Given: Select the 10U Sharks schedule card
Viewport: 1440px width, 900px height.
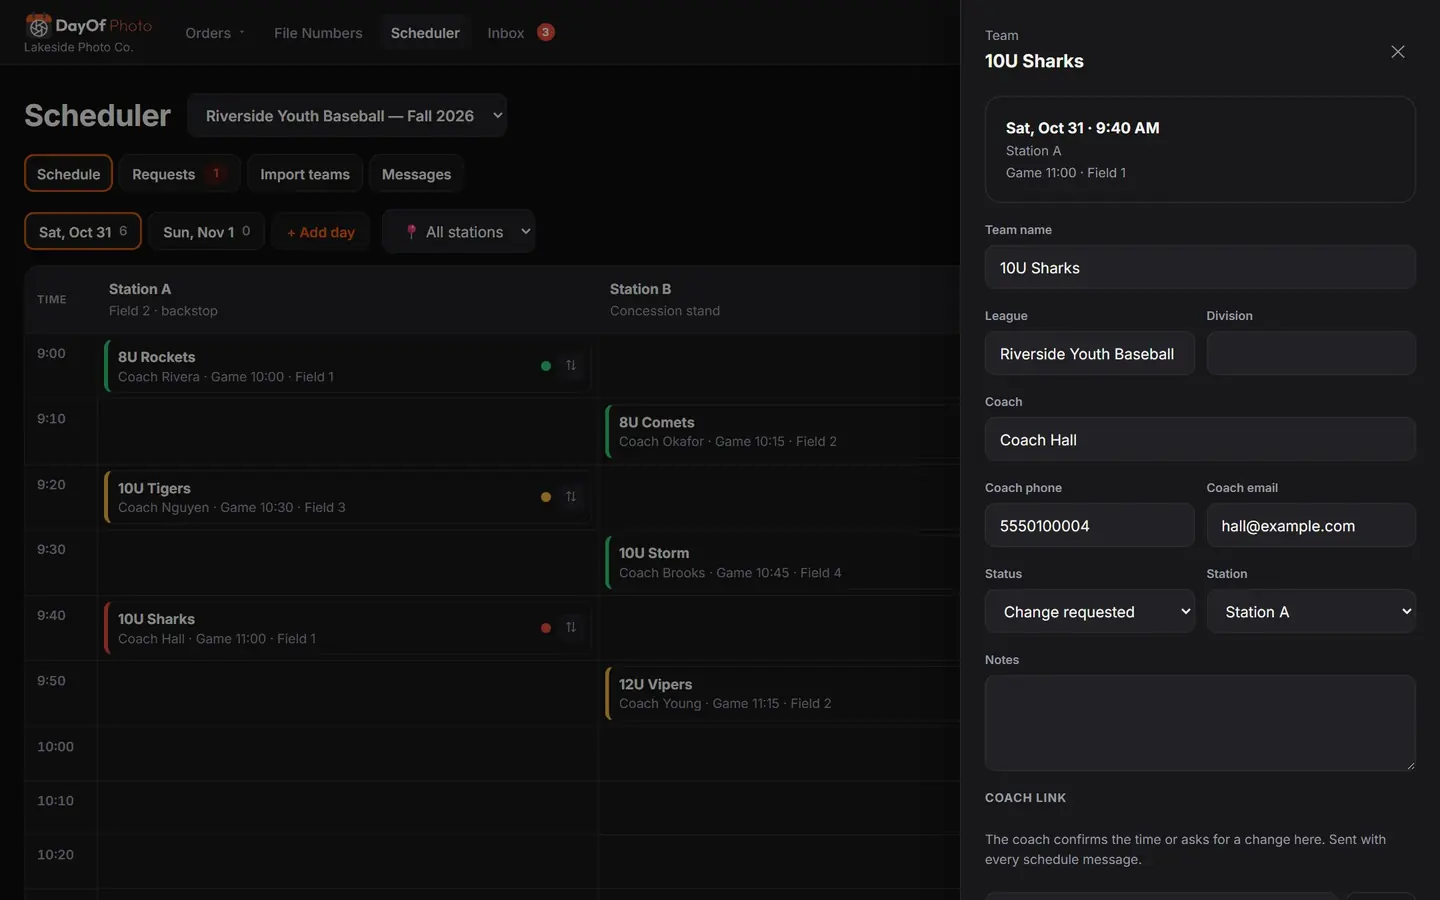Looking at the screenshot, I should [347, 628].
